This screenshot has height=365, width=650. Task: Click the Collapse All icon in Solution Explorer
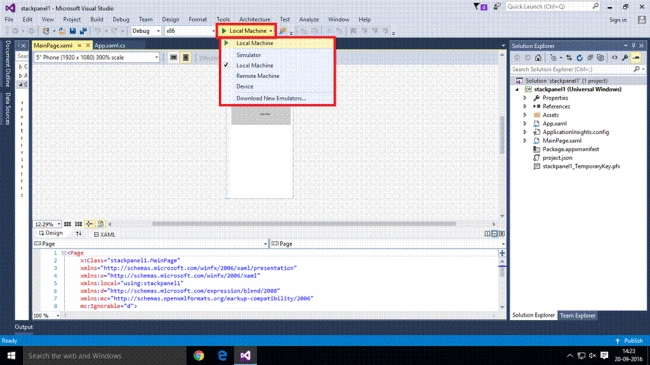pos(590,58)
